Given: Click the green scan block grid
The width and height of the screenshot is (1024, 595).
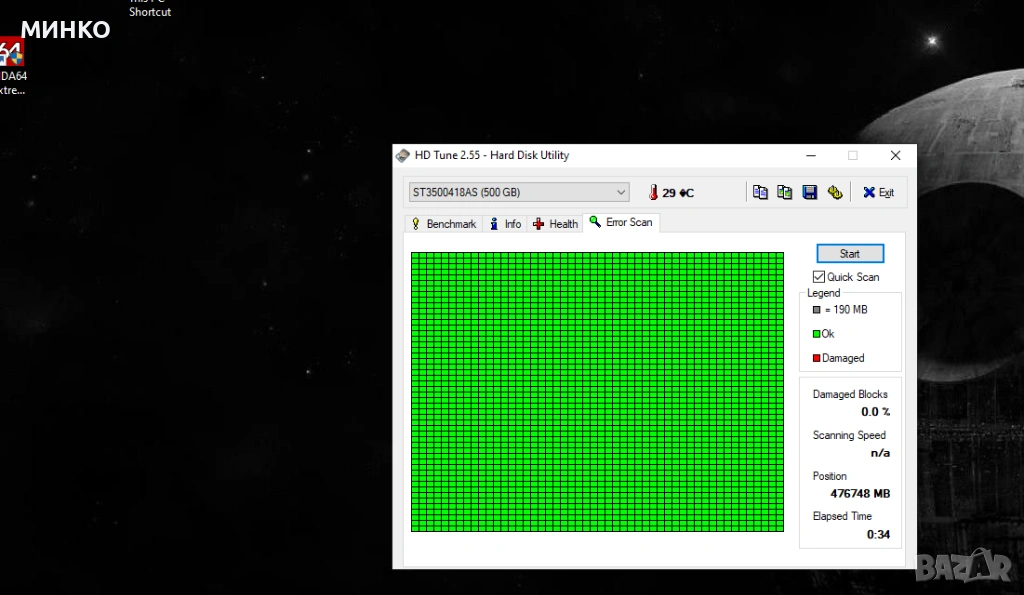Looking at the screenshot, I should tap(597, 392).
